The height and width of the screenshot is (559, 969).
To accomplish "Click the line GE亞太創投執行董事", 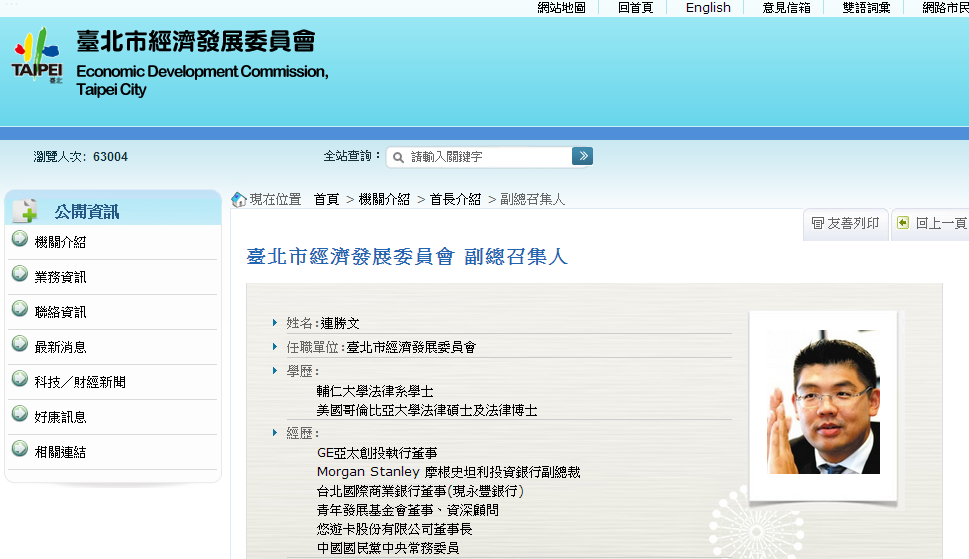I will (x=377, y=453).
